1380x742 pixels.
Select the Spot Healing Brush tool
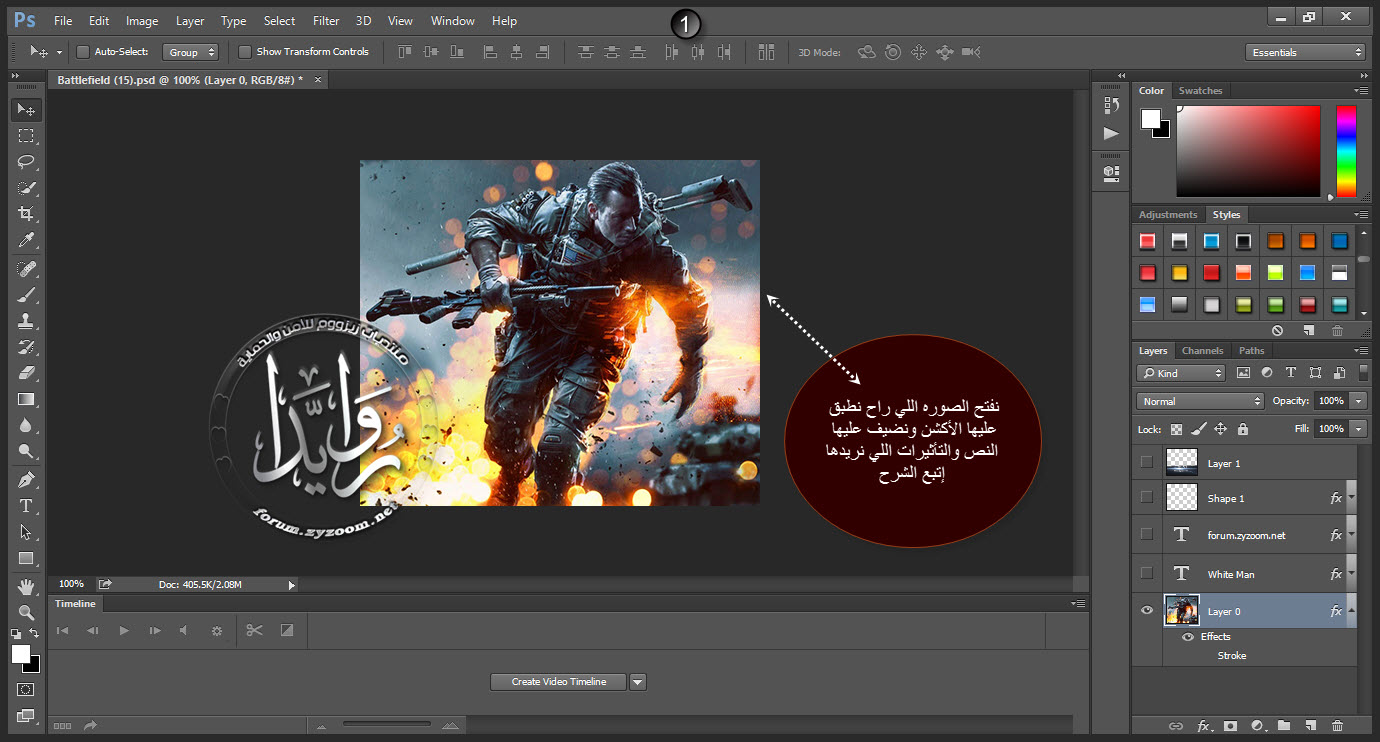(x=26, y=269)
